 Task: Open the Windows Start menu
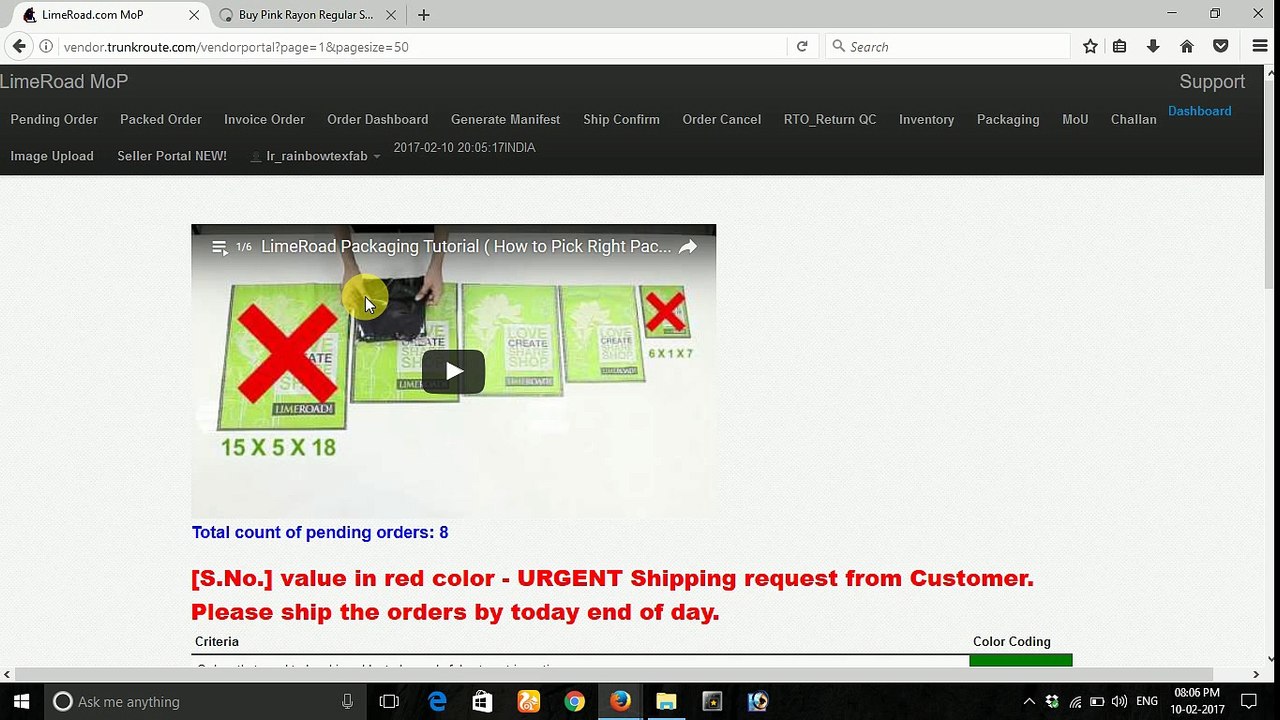(21, 701)
